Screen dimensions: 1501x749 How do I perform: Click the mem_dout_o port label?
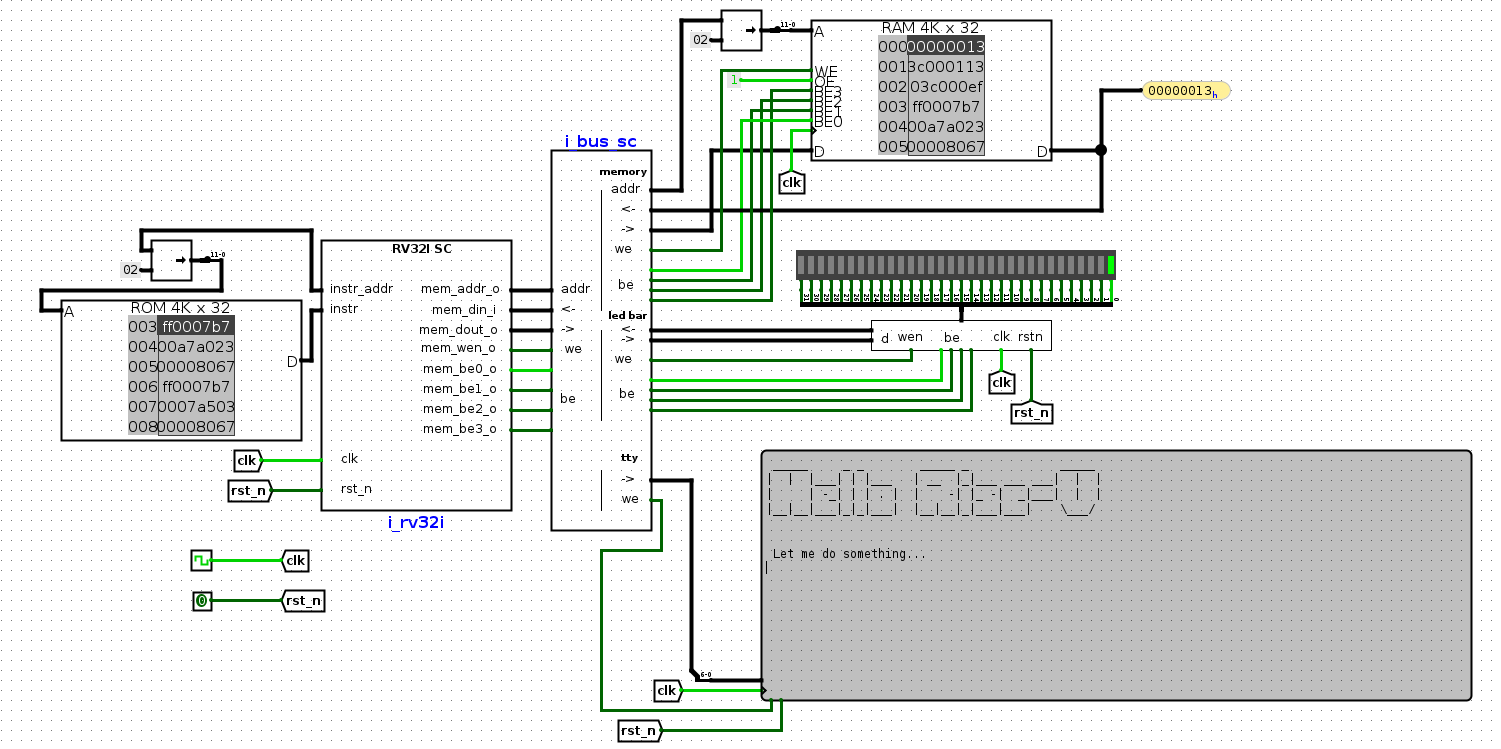coord(459,329)
